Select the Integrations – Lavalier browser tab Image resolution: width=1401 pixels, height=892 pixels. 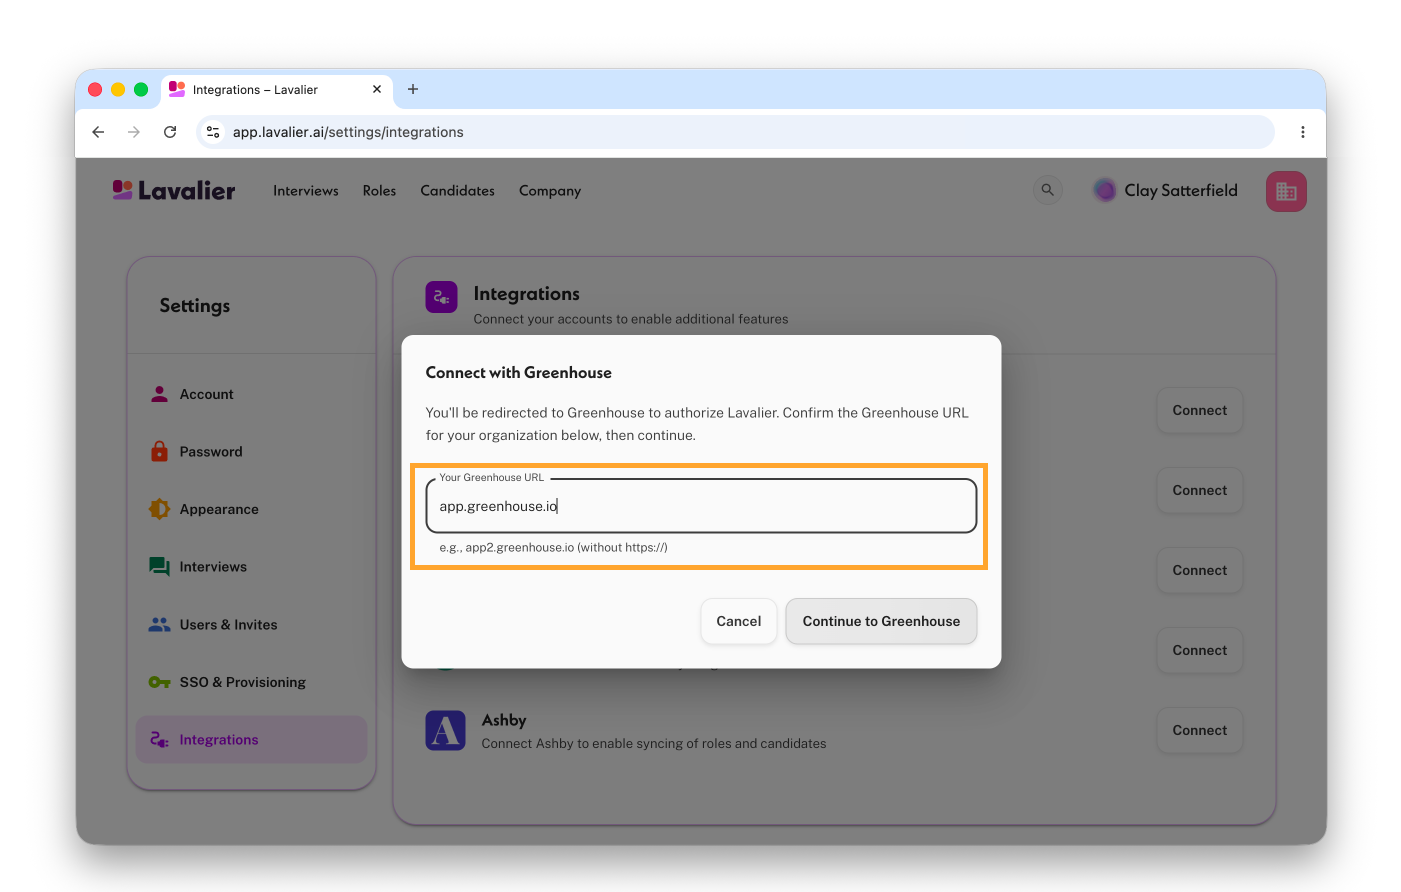(276, 89)
